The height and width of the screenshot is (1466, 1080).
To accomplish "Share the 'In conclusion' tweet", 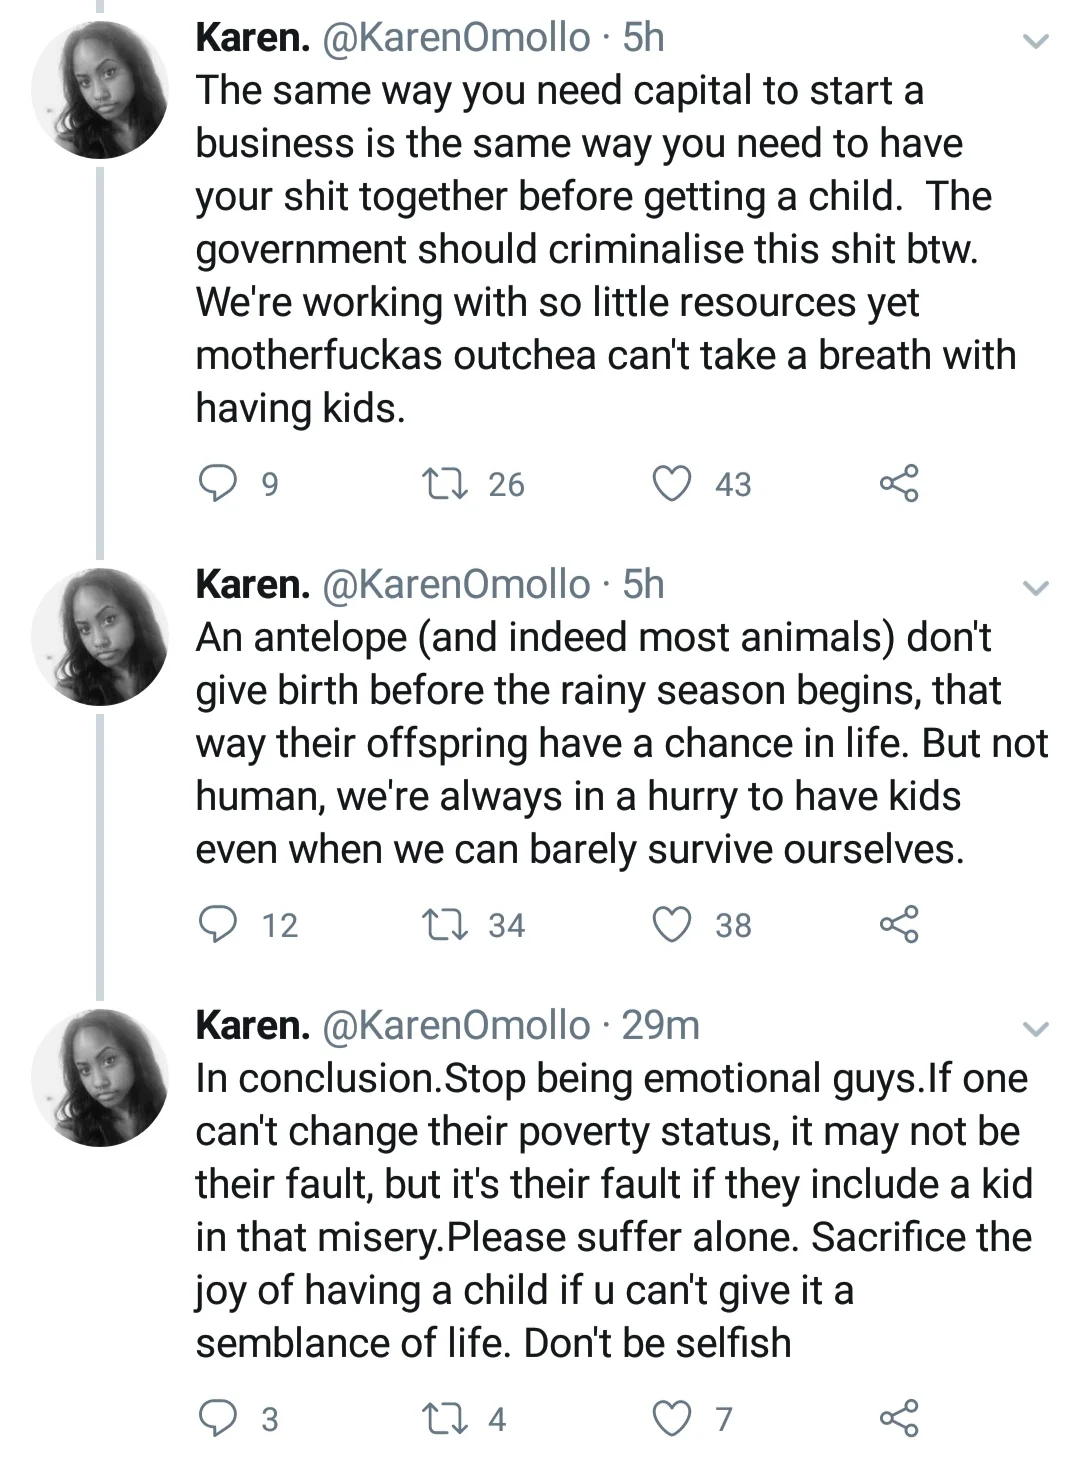I will point(898,1418).
